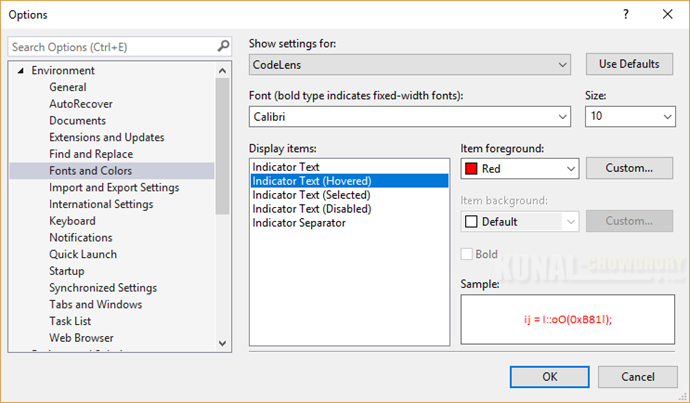
Task: Expand the Size dropdown
Action: [668, 117]
